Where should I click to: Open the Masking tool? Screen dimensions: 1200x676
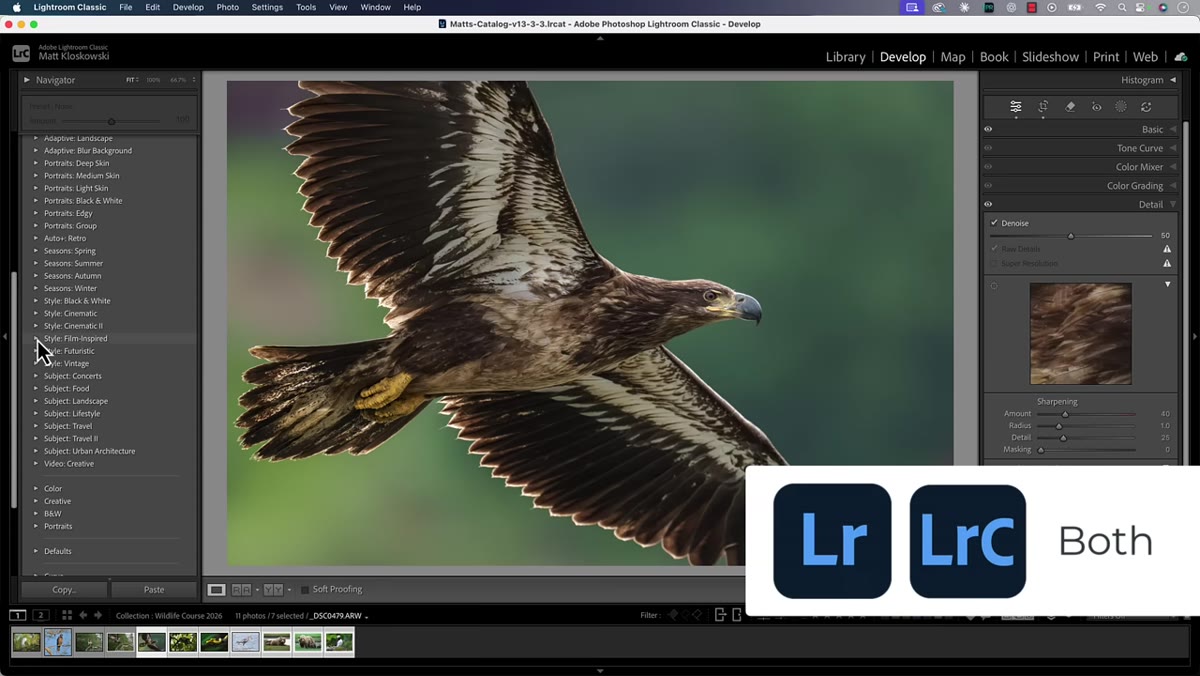point(1121,107)
